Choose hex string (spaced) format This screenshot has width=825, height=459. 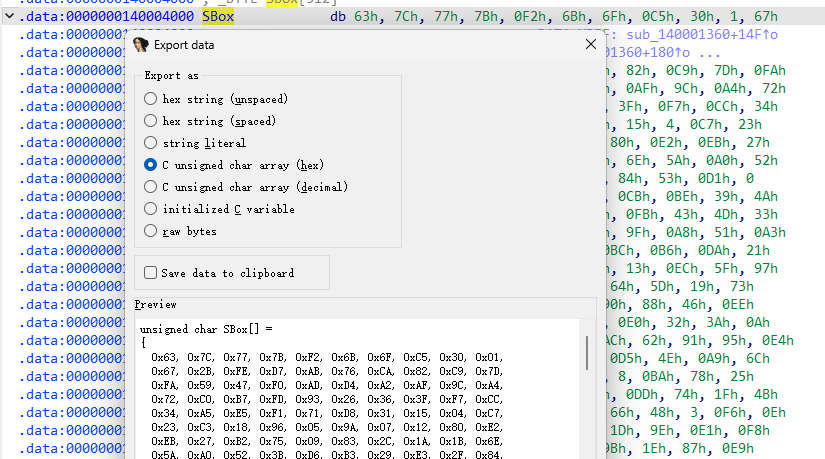tap(151, 121)
